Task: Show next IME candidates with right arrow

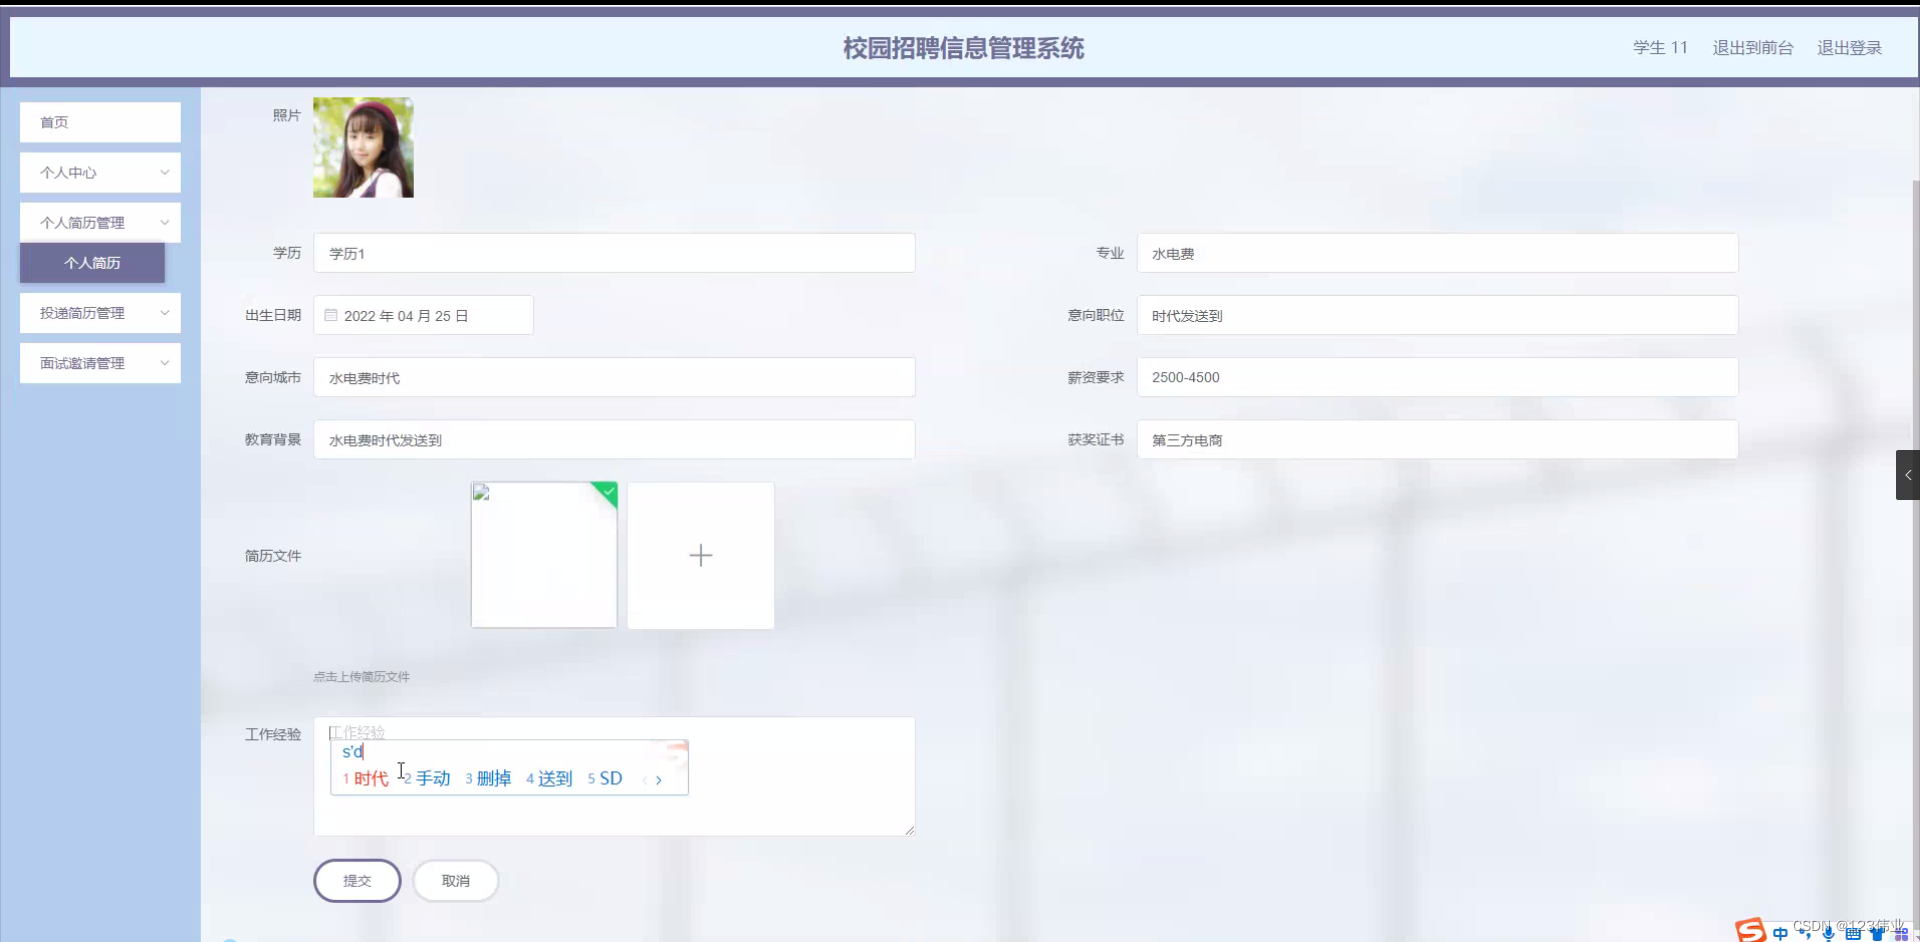Action: tap(660, 779)
